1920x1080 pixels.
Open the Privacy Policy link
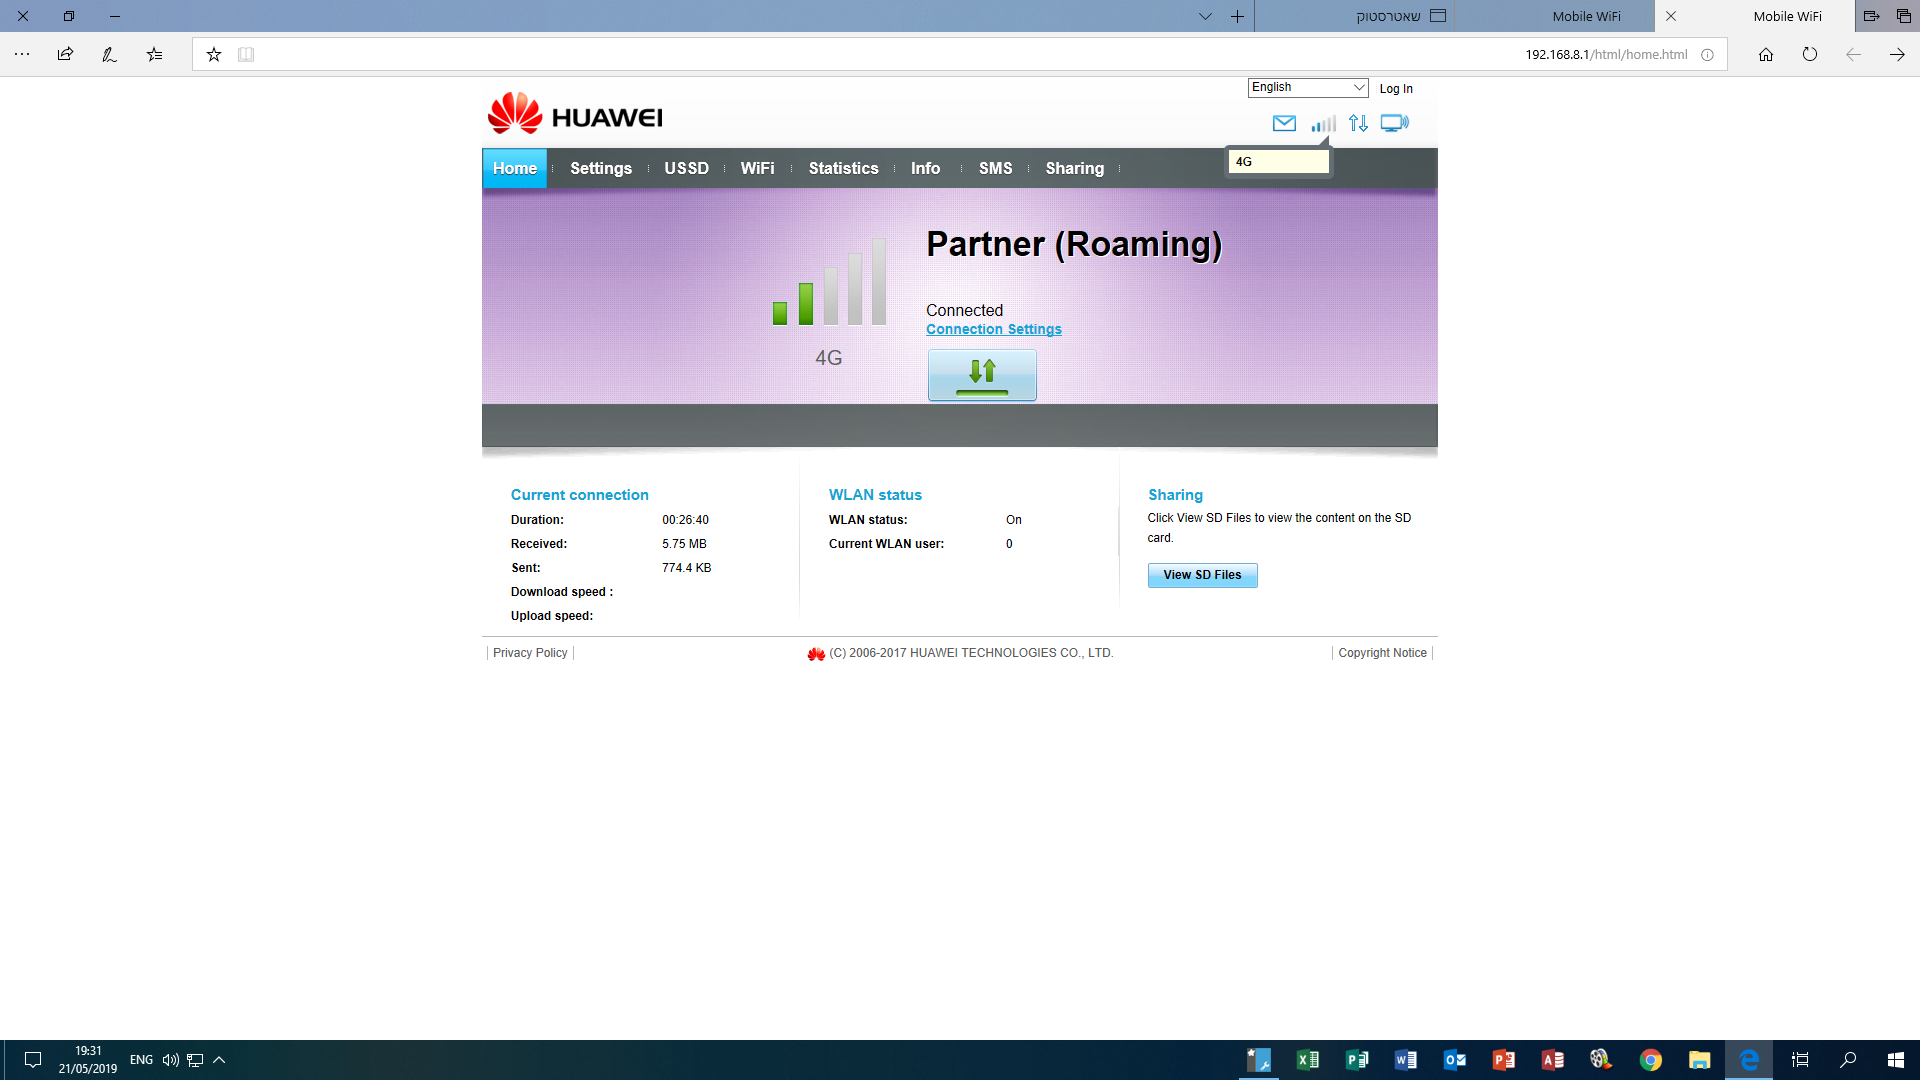pyautogui.click(x=530, y=653)
